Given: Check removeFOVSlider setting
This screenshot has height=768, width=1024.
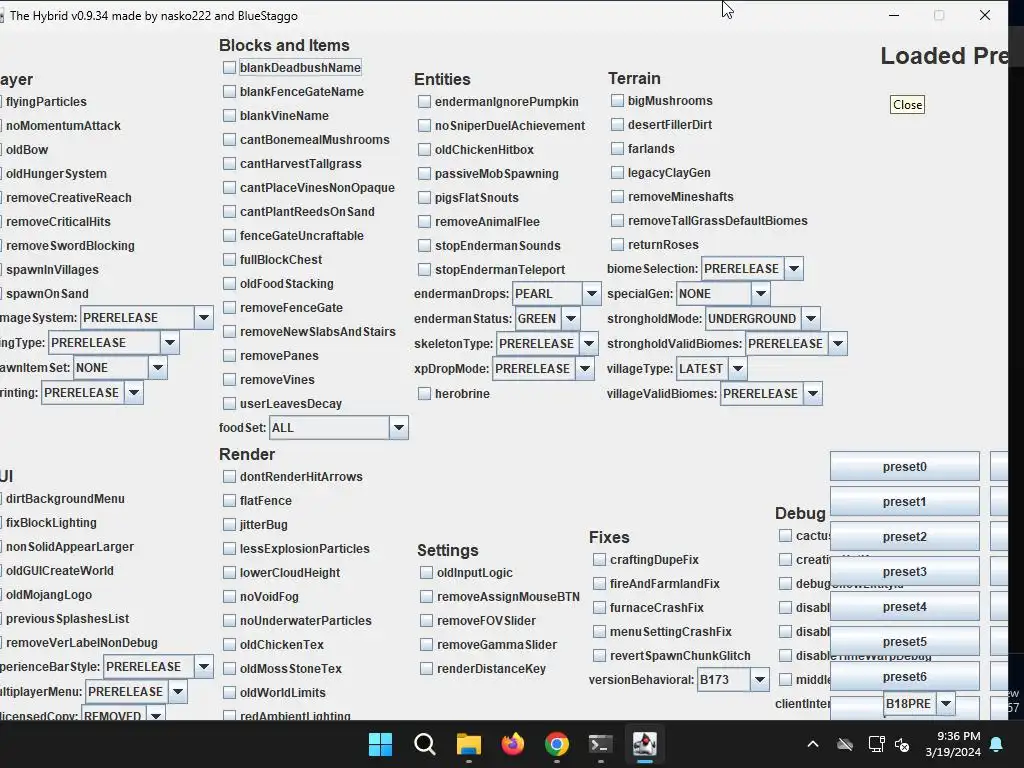Looking at the screenshot, I should coord(426,620).
